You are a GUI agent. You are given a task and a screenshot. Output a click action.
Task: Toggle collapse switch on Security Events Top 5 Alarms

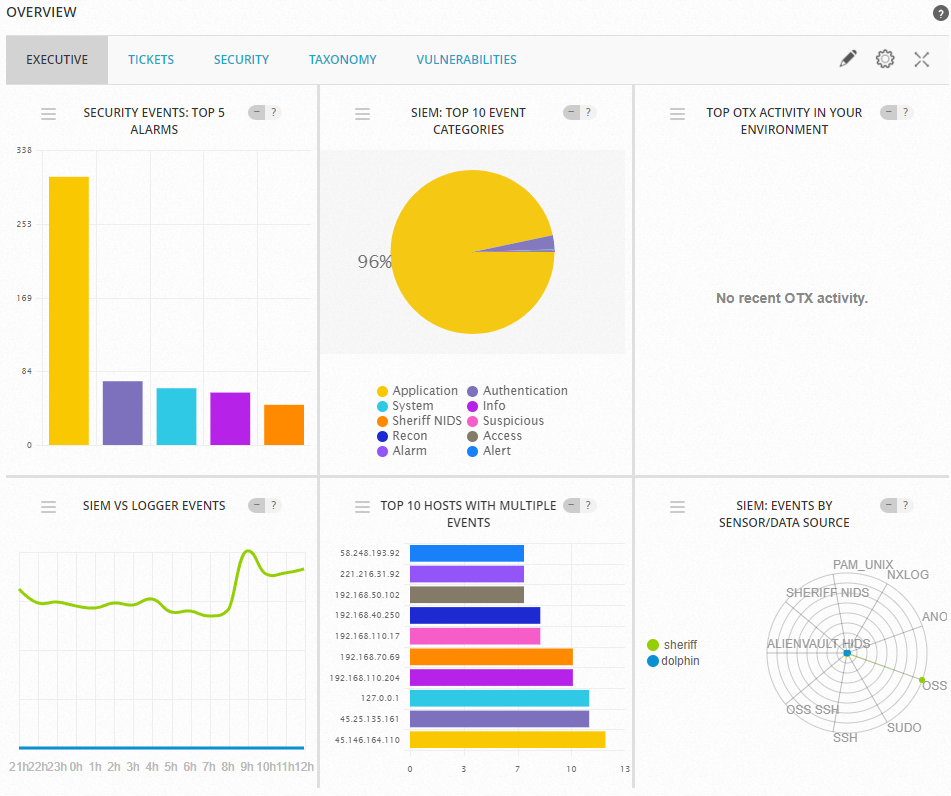(257, 113)
